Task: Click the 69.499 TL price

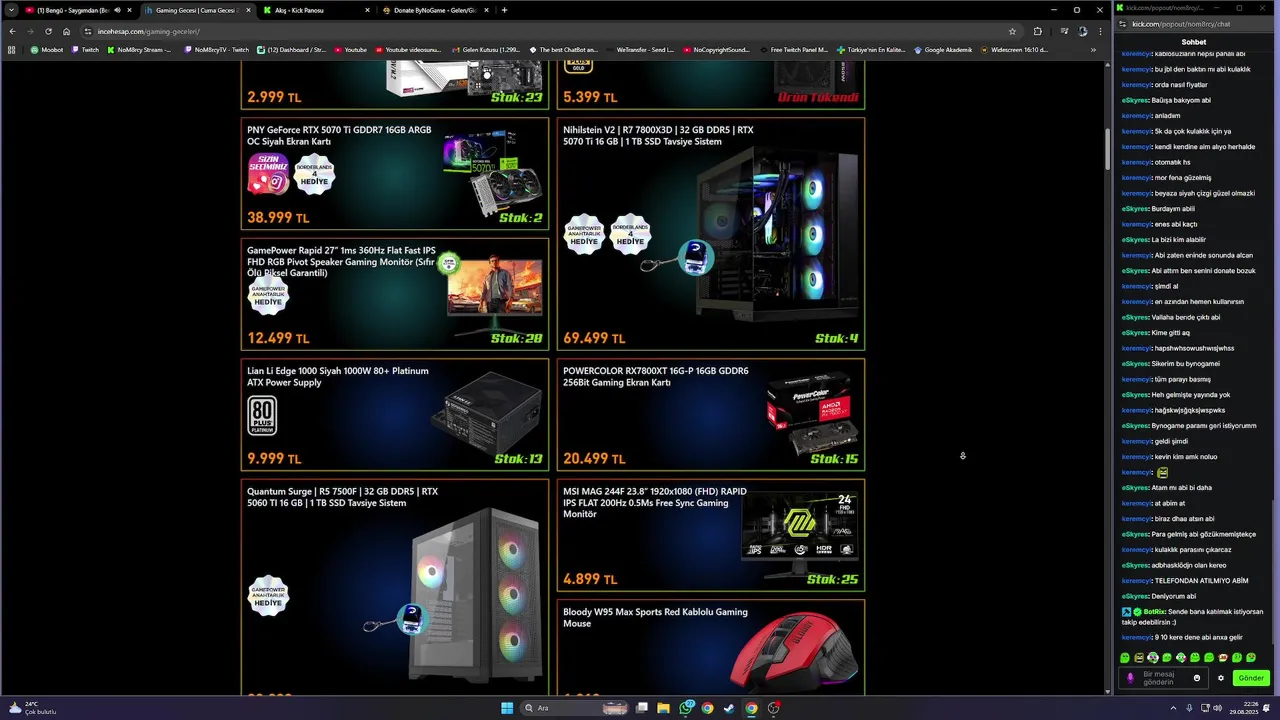Action: 594,339
